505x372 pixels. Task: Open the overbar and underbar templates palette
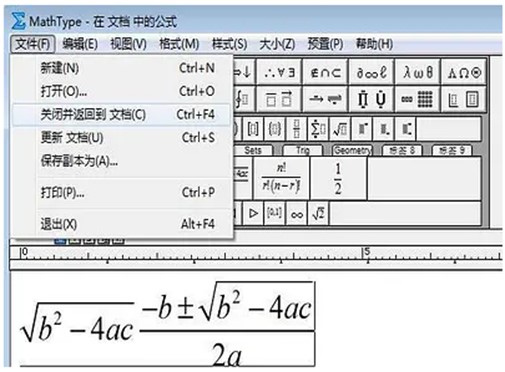[x=279, y=99]
